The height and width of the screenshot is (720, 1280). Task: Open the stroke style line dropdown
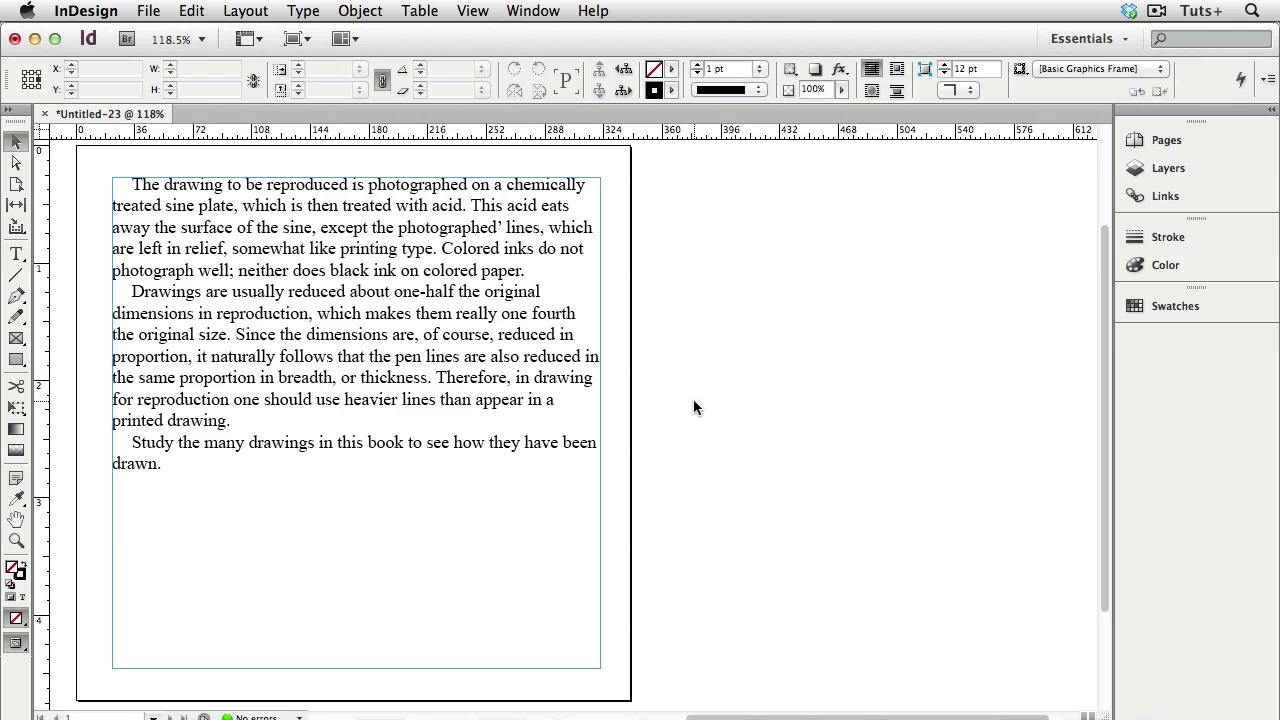(729, 91)
